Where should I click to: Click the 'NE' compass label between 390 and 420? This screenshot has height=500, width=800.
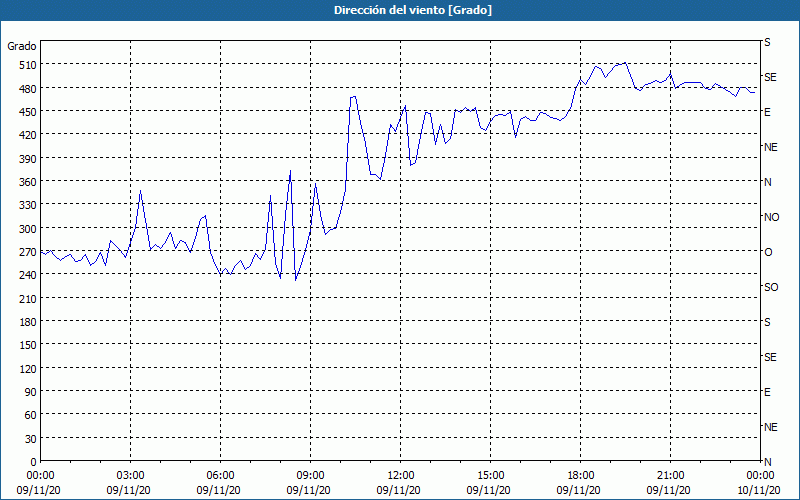point(771,147)
